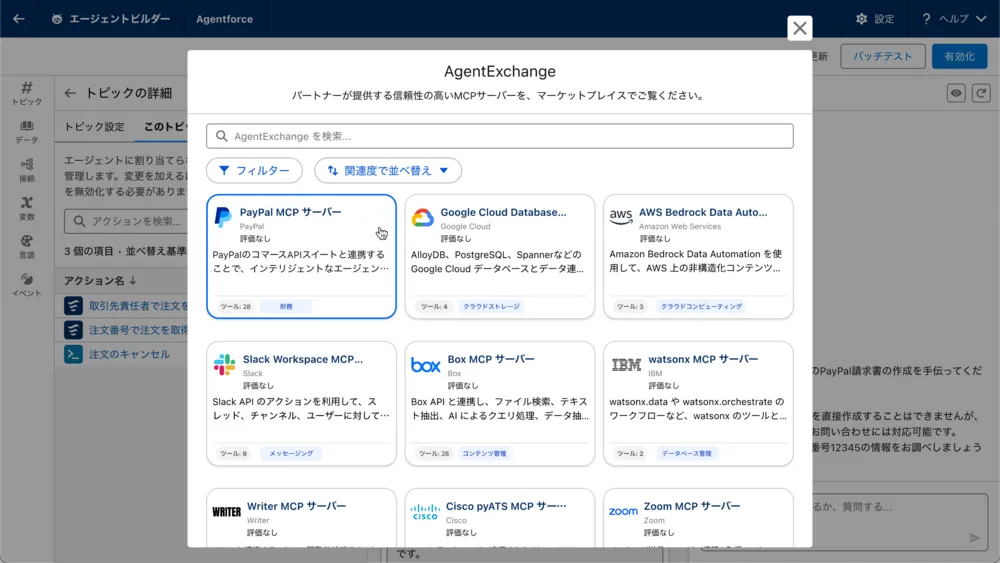Switch to the トピック設定 tab
This screenshot has width=1000, height=563.
pyautogui.click(x=94, y=126)
